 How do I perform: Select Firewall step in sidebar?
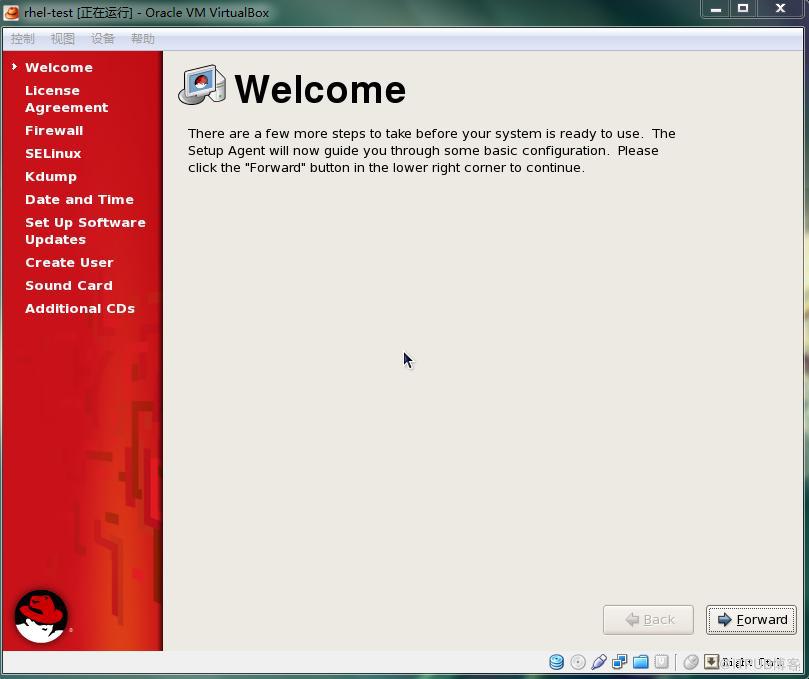(x=54, y=131)
